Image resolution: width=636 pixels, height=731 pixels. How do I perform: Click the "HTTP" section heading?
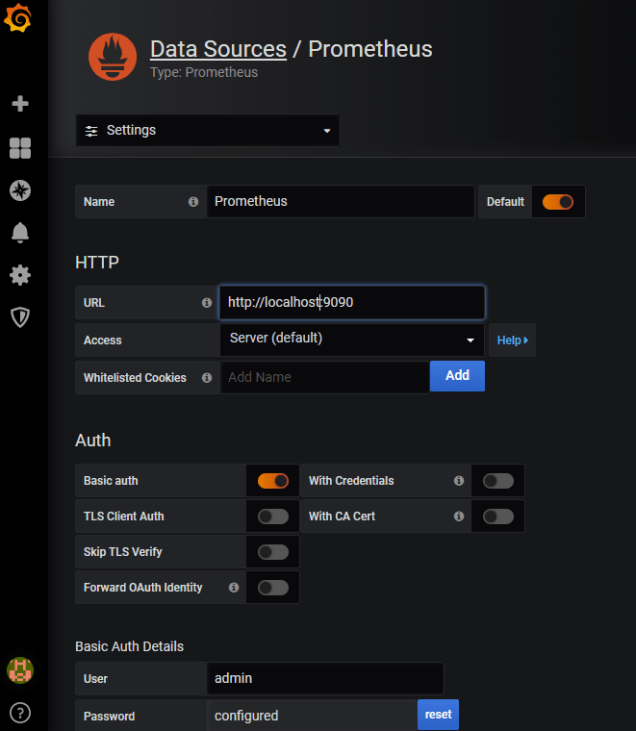tap(97, 262)
